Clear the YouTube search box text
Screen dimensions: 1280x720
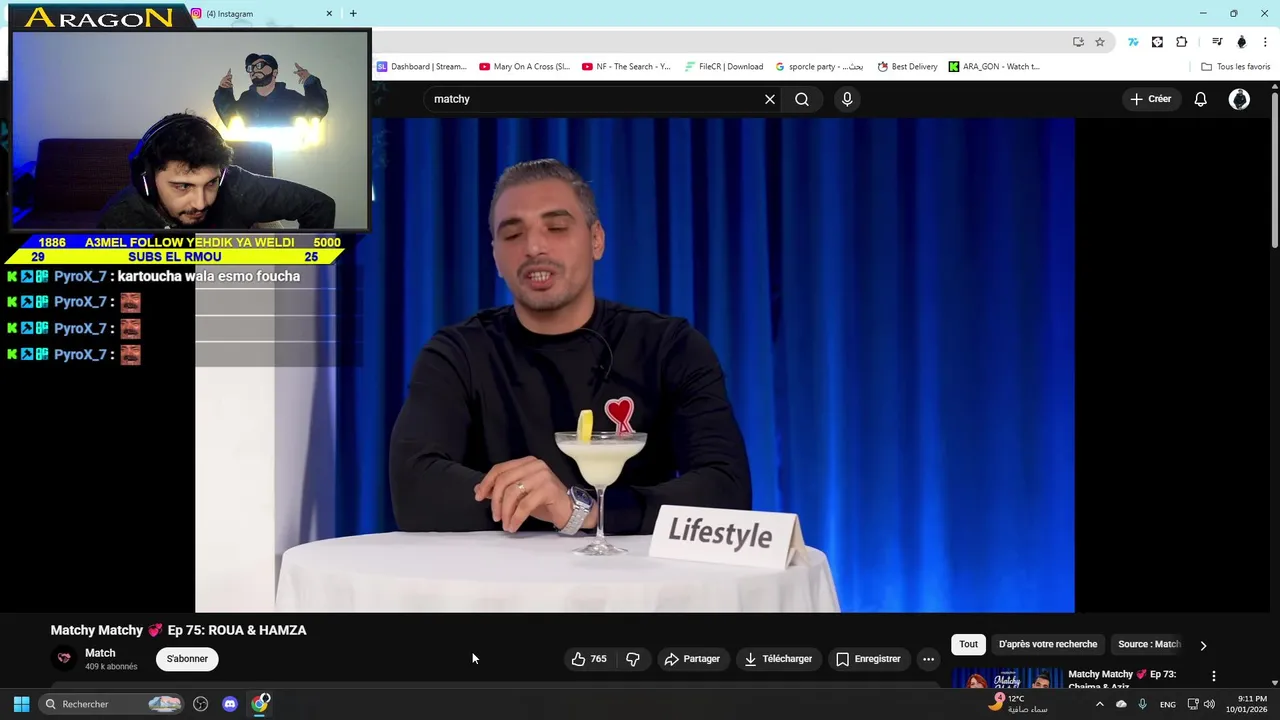tap(770, 99)
